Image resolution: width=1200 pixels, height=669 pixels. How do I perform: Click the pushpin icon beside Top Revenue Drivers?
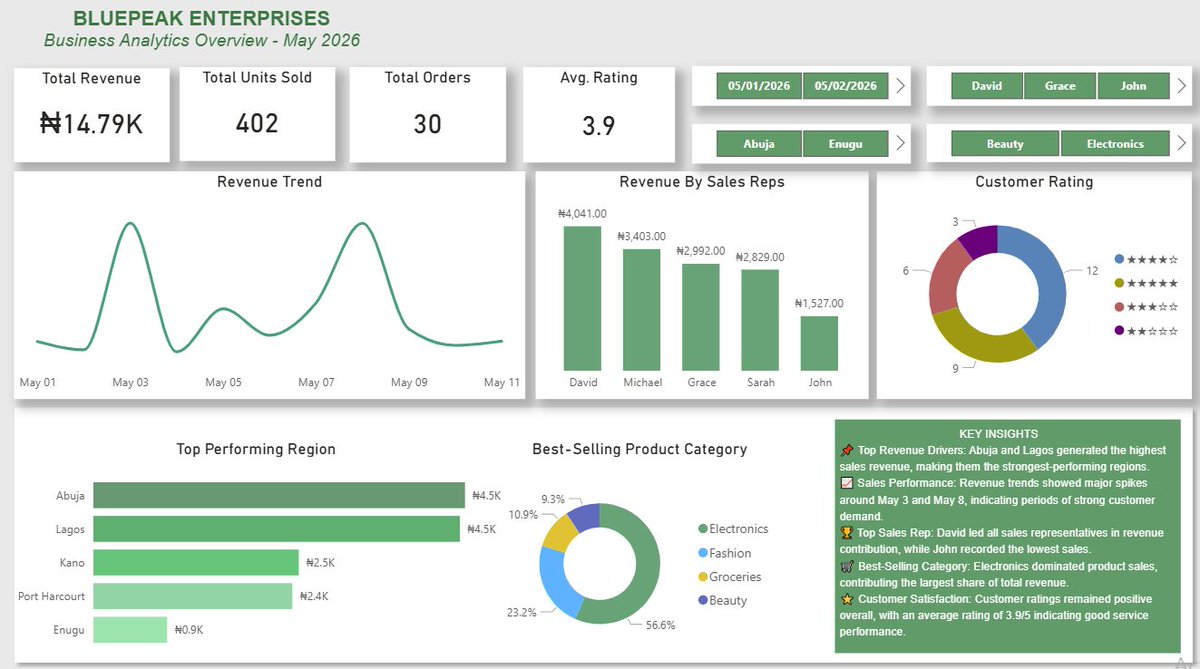click(x=847, y=451)
